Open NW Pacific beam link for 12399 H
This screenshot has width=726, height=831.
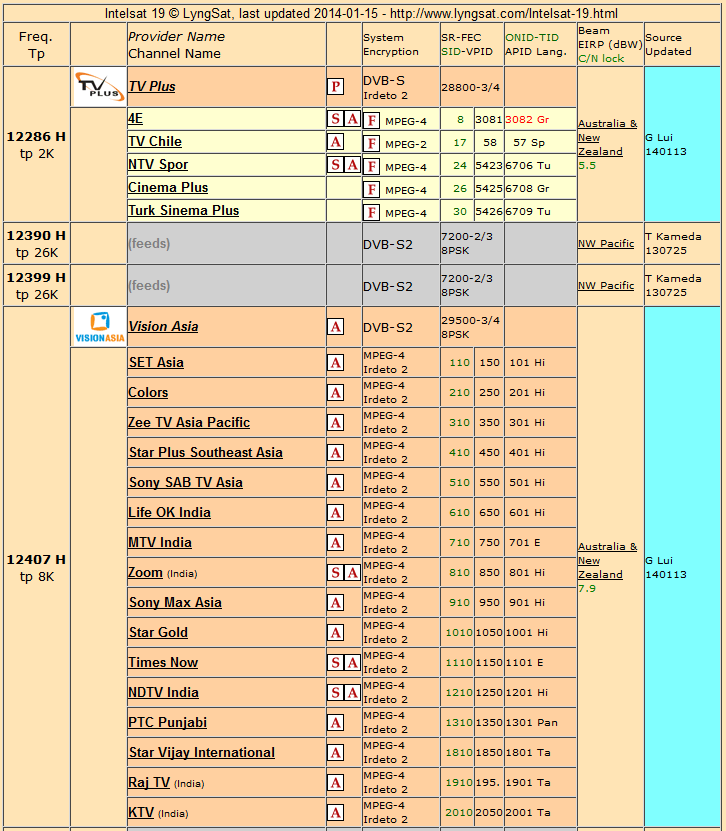606,286
